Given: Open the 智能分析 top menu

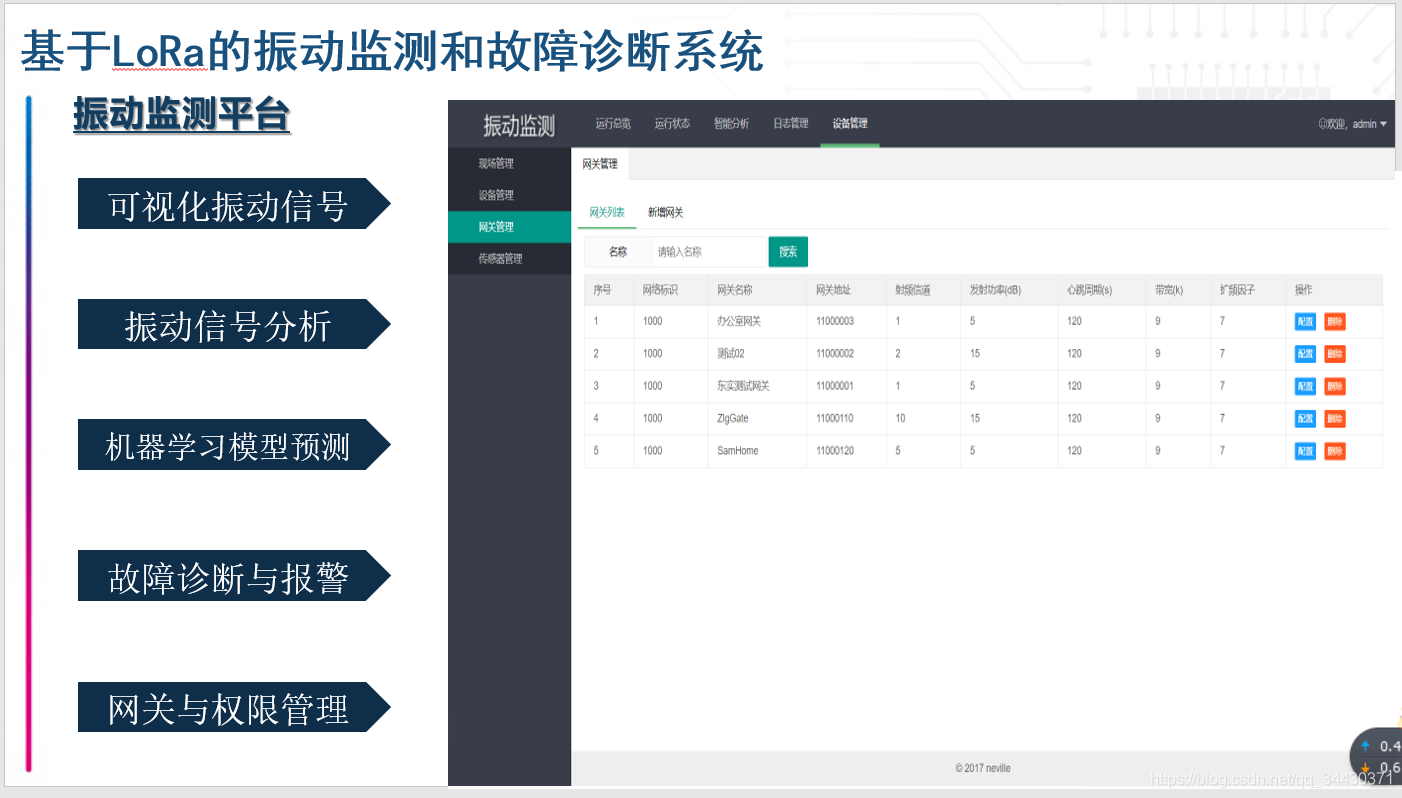Looking at the screenshot, I should click(x=731, y=124).
